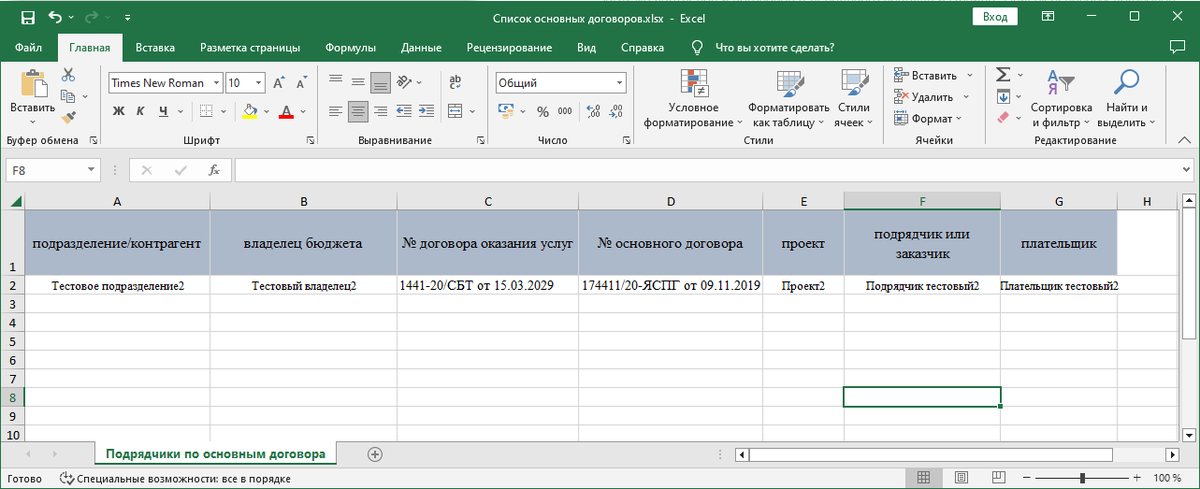Expand the Times New Roman font dropdown
This screenshot has width=1200, height=489.
tap(214, 83)
